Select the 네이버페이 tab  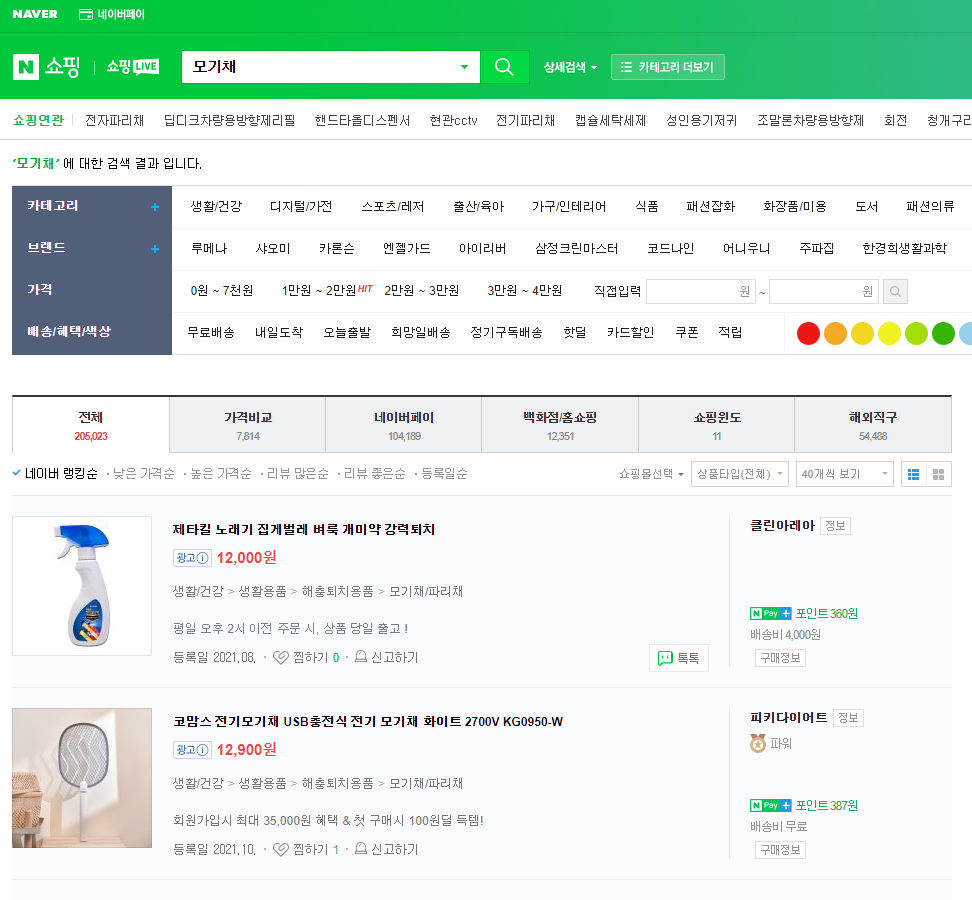404,425
